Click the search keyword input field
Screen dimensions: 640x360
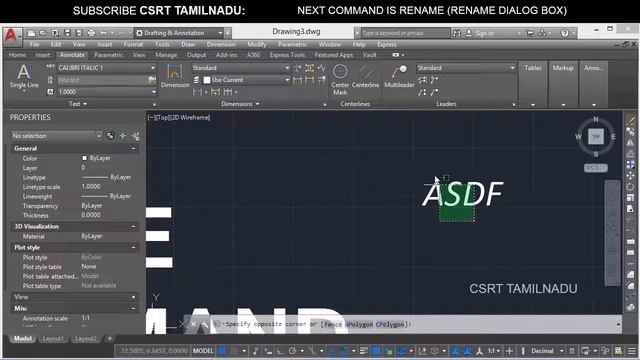click(x=405, y=33)
